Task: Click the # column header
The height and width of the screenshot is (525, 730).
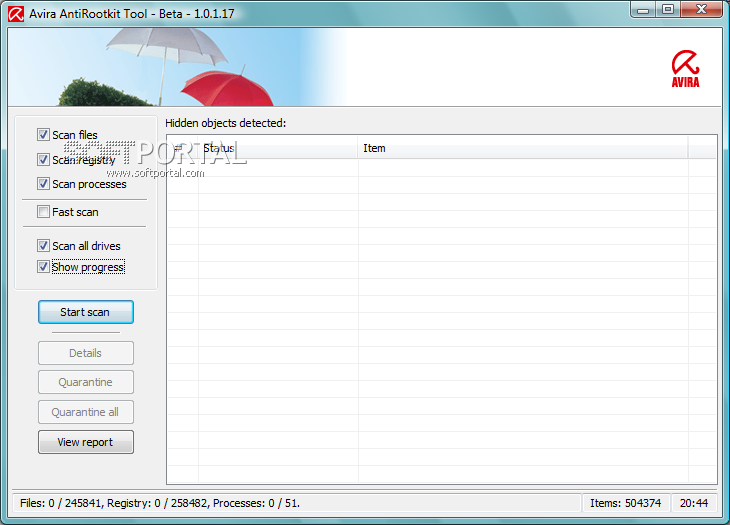Action: [x=182, y=148]
